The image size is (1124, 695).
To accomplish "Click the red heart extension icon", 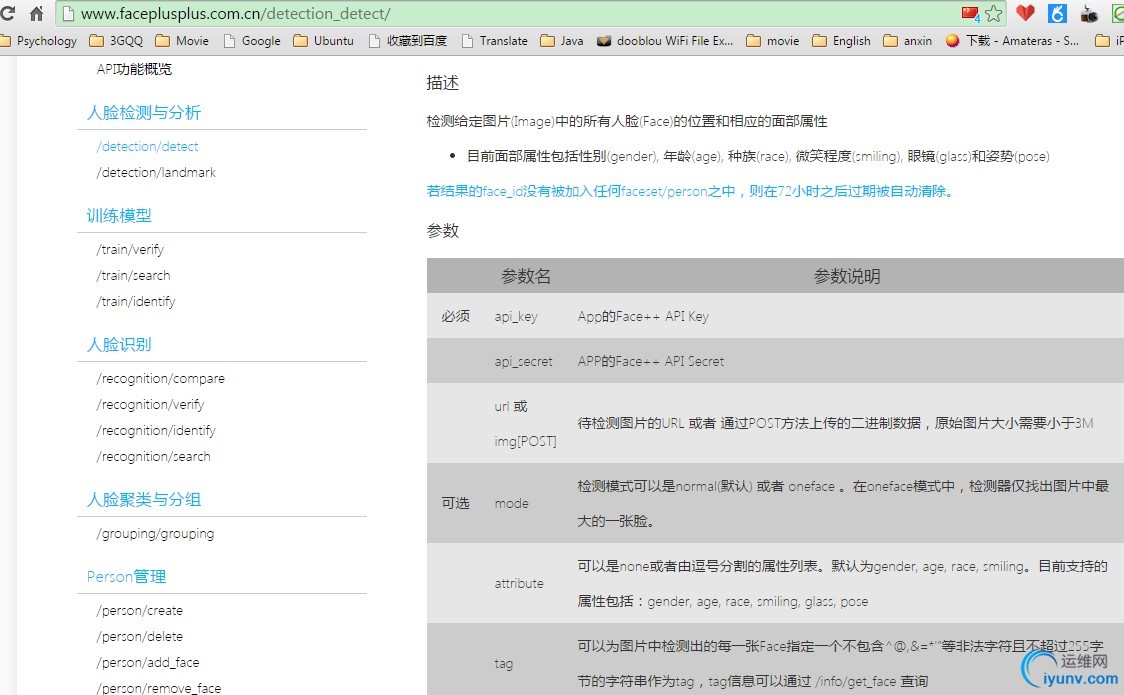I will pos(1025,14).
